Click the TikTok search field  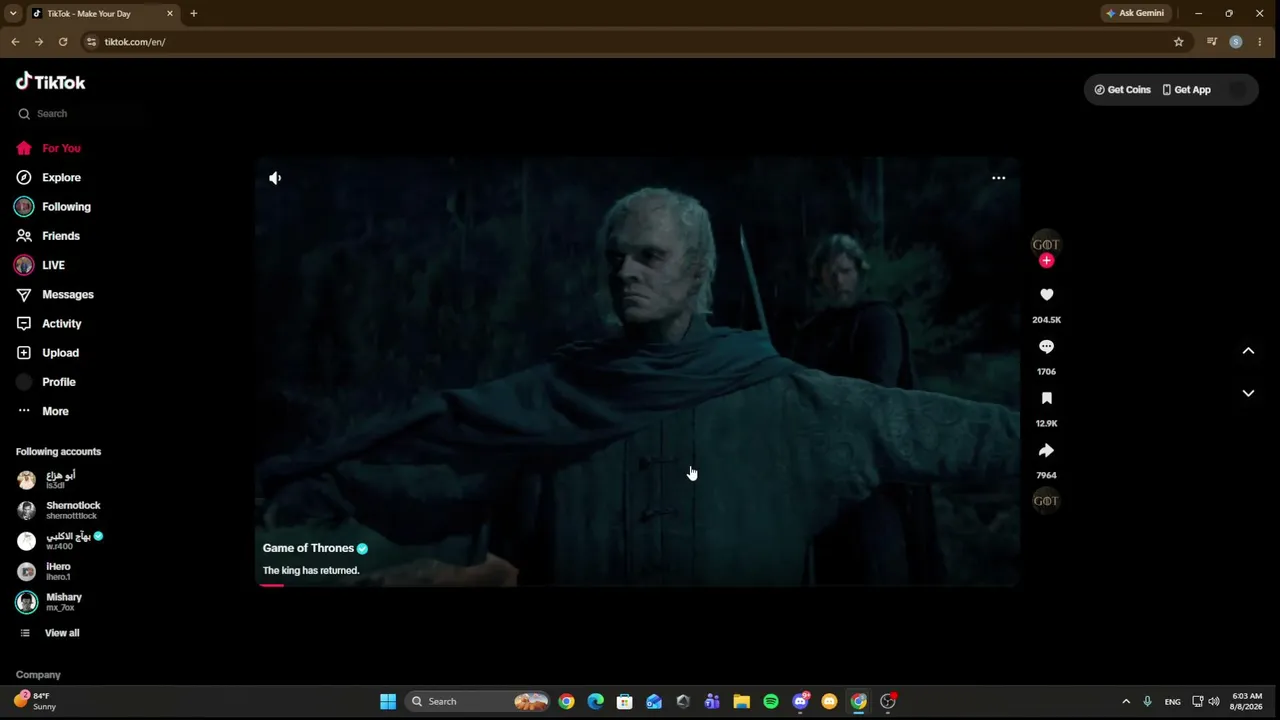[80, 114]
